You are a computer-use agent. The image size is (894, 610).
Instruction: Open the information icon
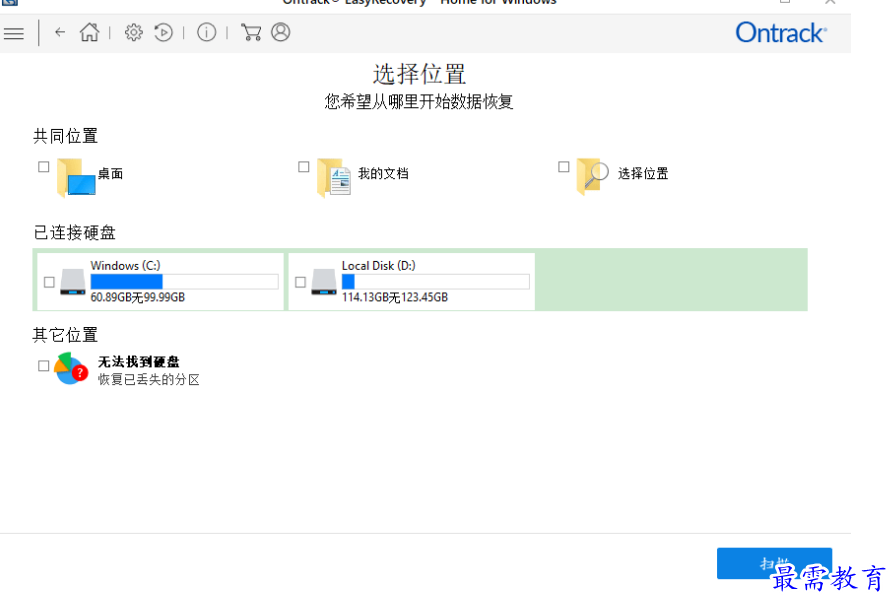(206, 32)
